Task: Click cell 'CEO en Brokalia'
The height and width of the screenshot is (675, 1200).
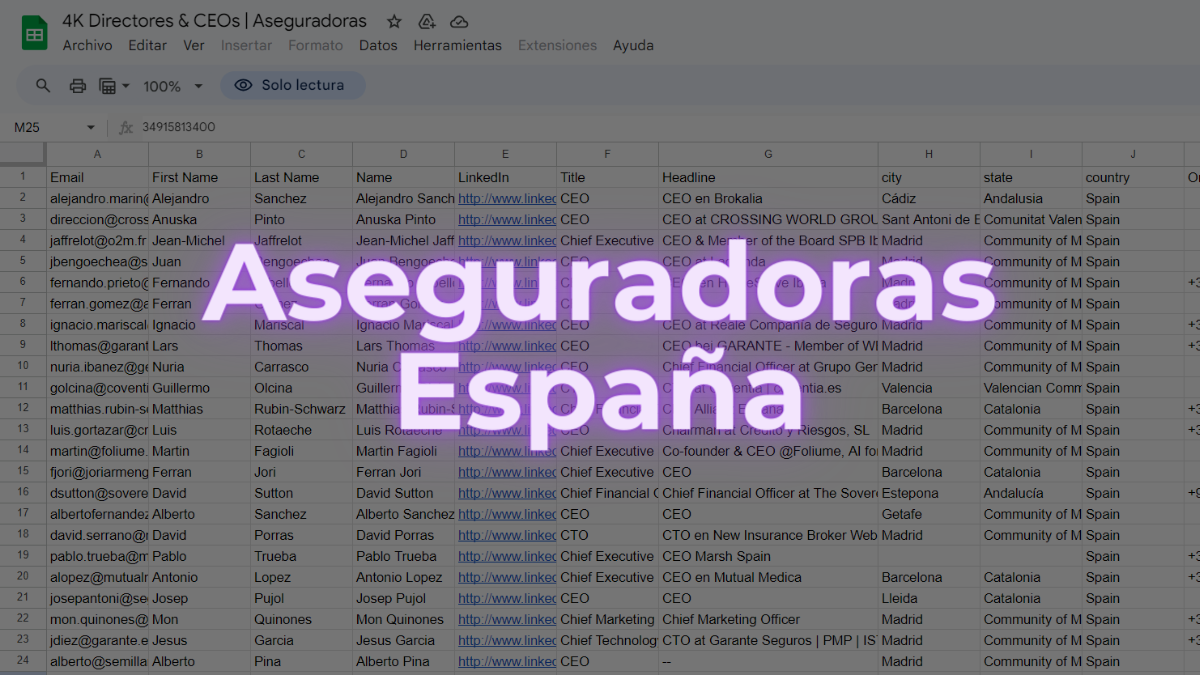Action: coord(768,198)
